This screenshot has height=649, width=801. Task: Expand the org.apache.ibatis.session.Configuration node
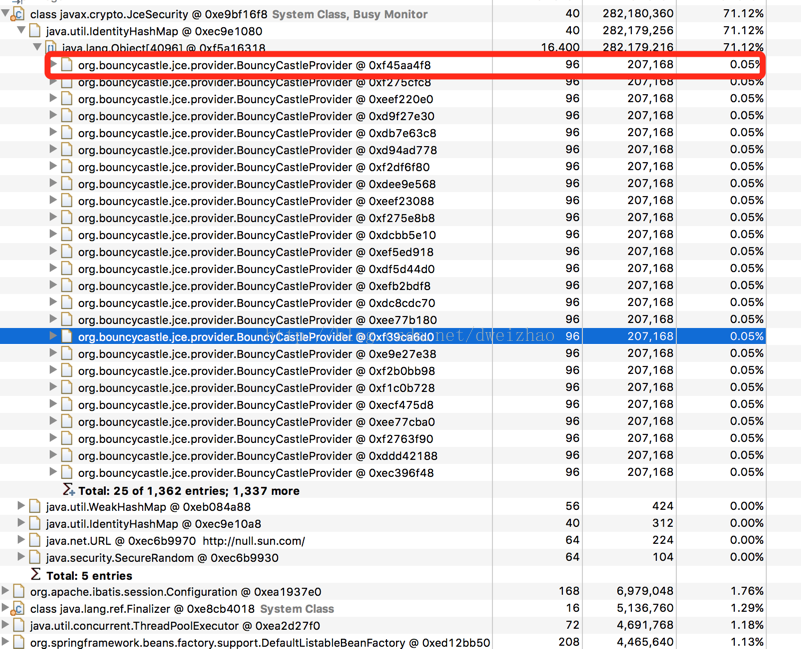point(5,591)
